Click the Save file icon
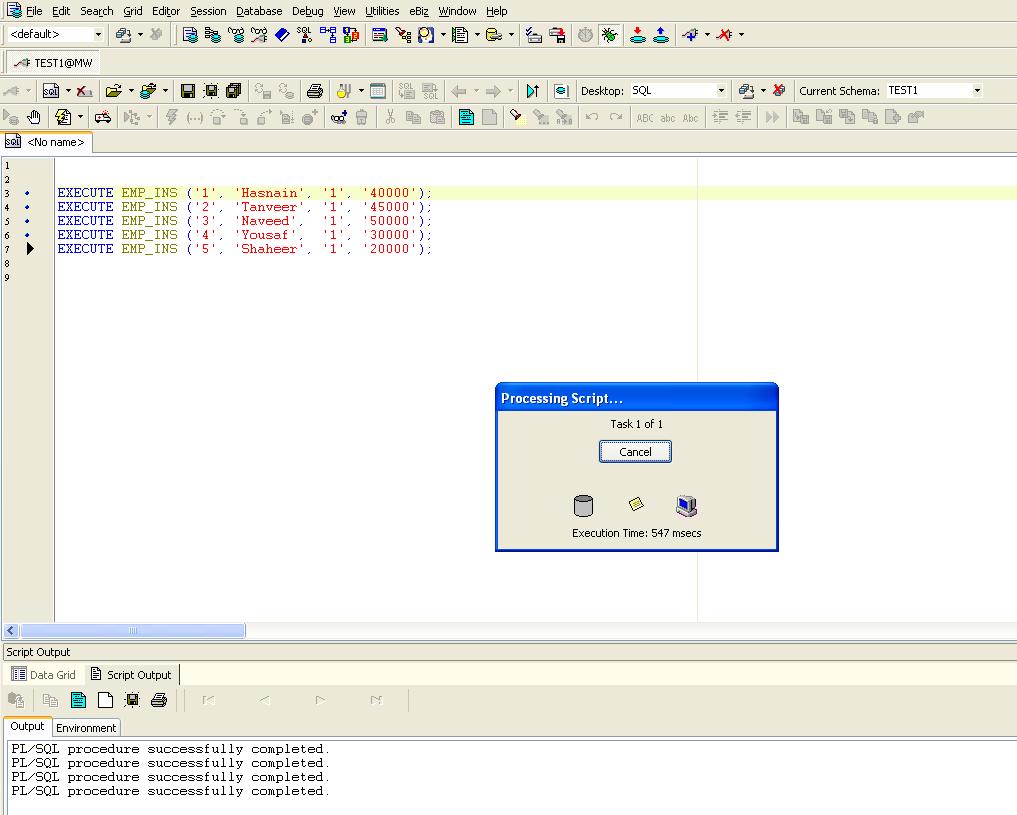 [x=187, y=90]
